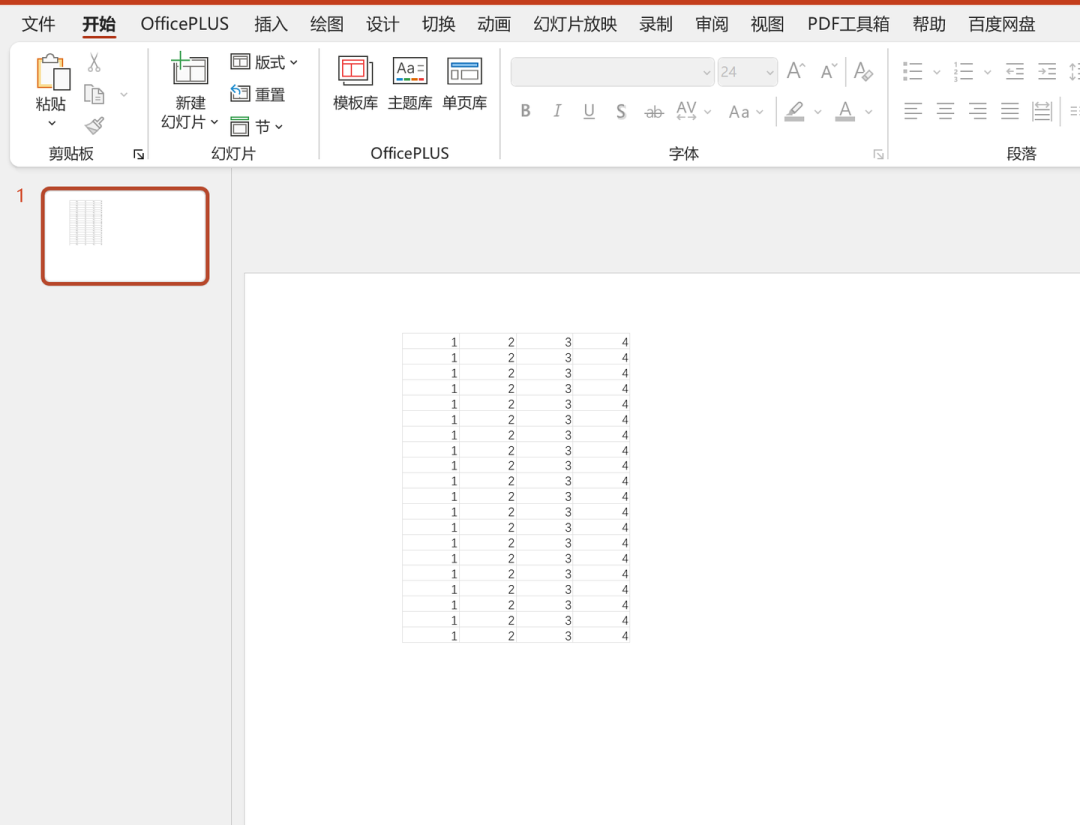Switch to the 插入 tab
This screenshot has height=825, width=1080.
(x=271, y=24)
